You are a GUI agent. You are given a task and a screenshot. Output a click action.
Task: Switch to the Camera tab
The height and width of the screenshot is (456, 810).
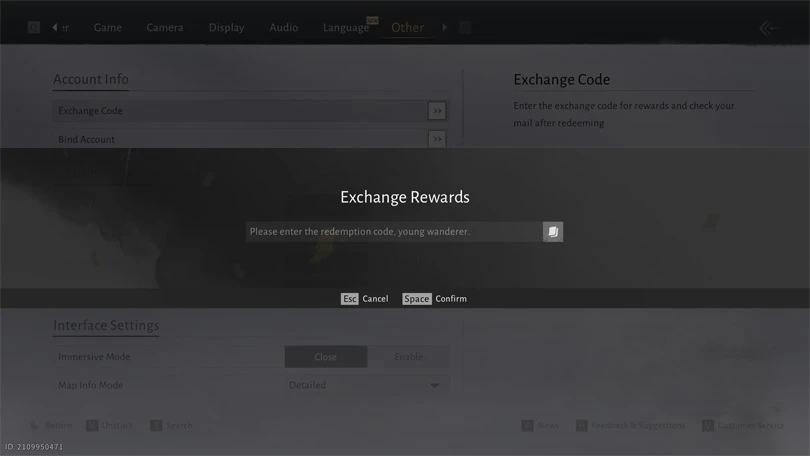tap(164, 27)
